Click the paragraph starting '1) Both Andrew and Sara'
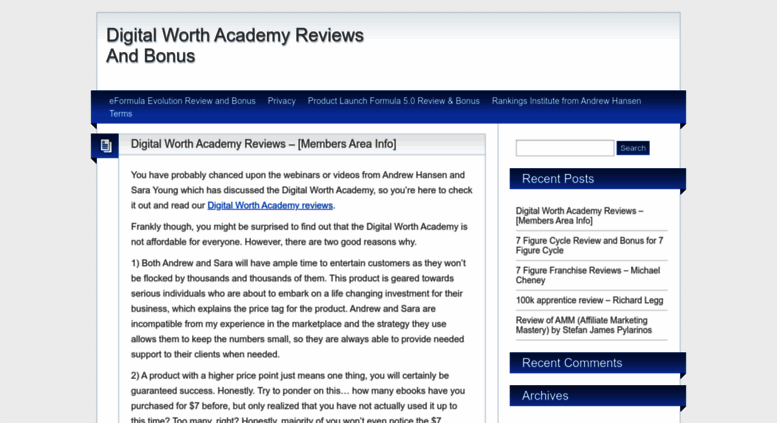The height and width of the screenshot is (423, 777). [x=298, y=309]
